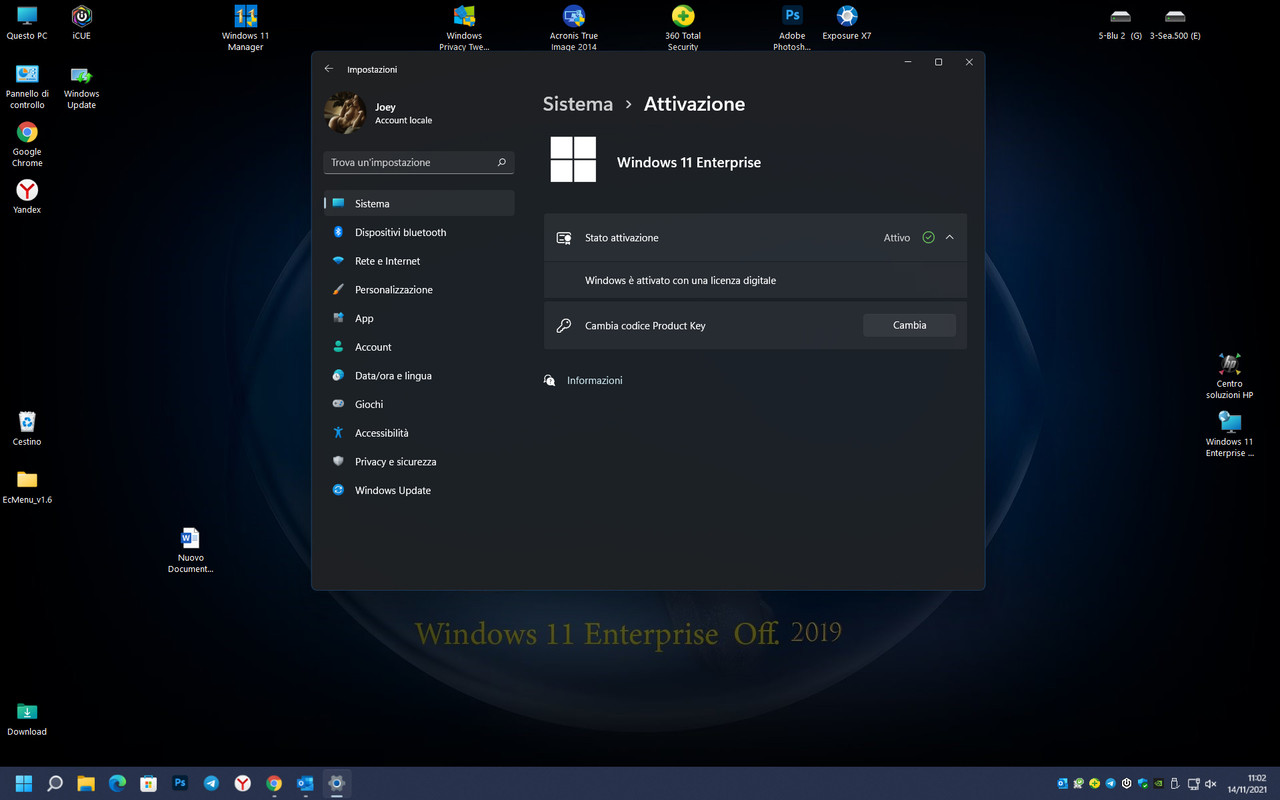Open taskbar Search
Image resolution: width=1280 pixels, height=800 pixels.
tap(55, 783)
